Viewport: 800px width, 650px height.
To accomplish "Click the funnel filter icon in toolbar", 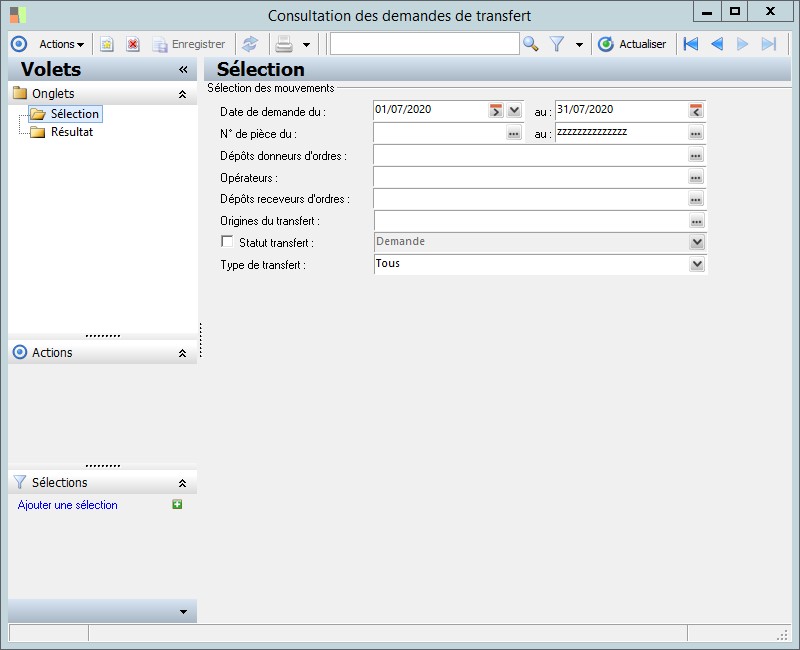I will [557, 44].
